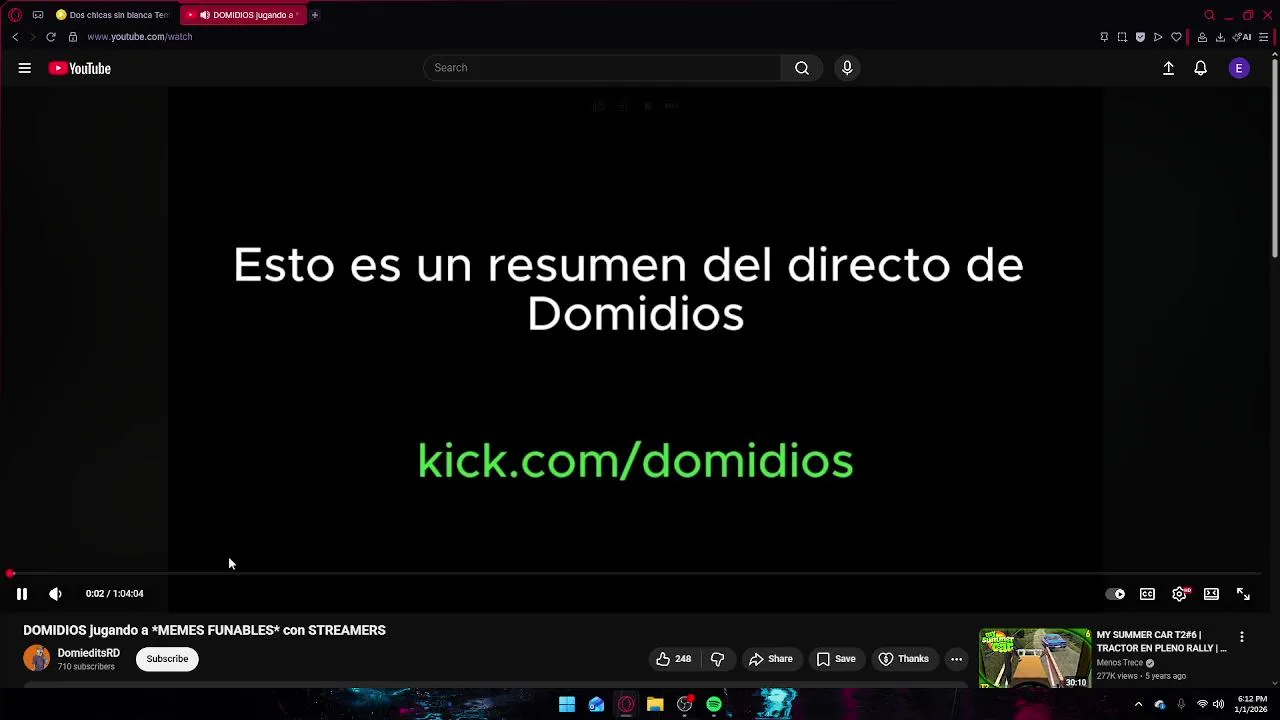
Task: Subscribe to DomieditsRD
Action: click(167, 659)
